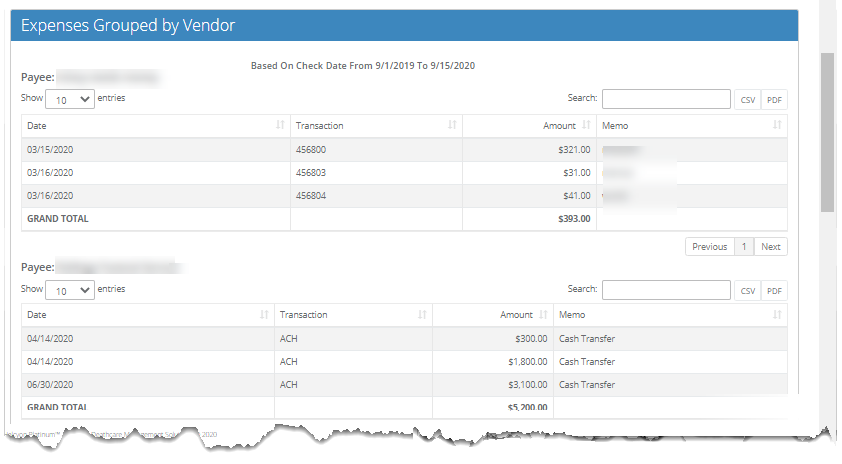The width and height of the screenshot is (842, 464).
Task: Click the 03/15/2020 date cell
Action: click(156, 150)
